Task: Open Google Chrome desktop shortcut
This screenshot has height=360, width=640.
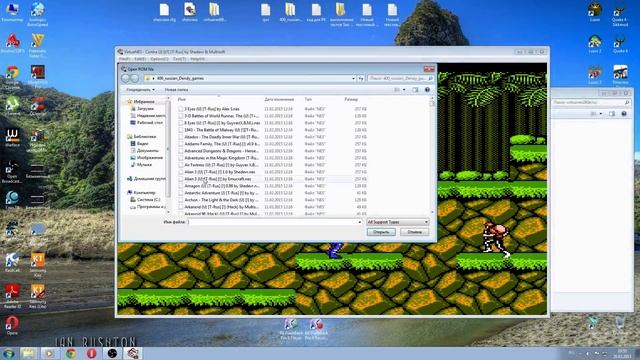Action: tap(12, 76)
